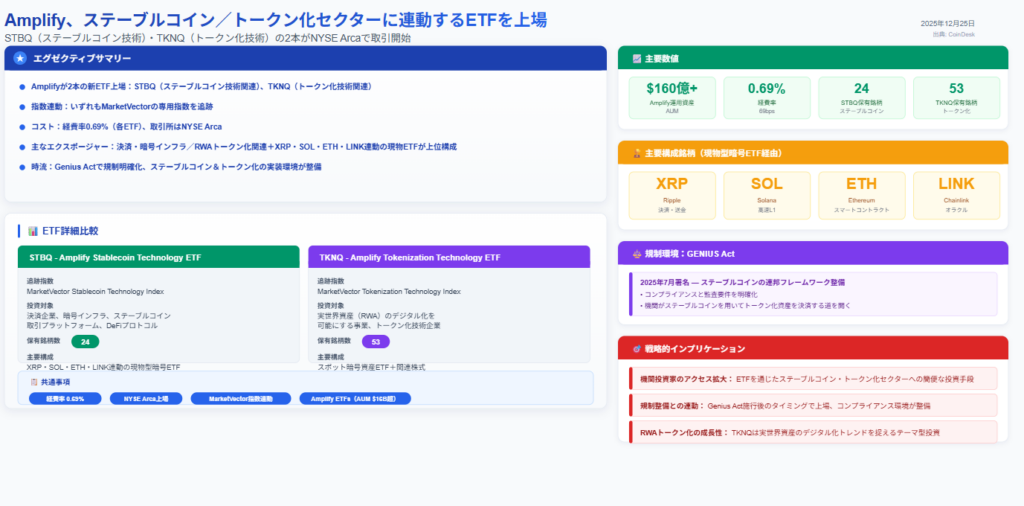Select the ETH Ethereum card
Viewport: 1024px width, 506px height.
861,195
